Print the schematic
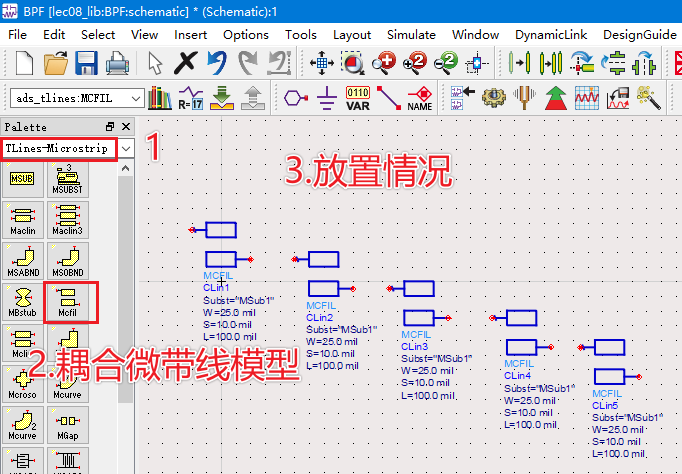682x474 pixels. [x=117, y=63]
